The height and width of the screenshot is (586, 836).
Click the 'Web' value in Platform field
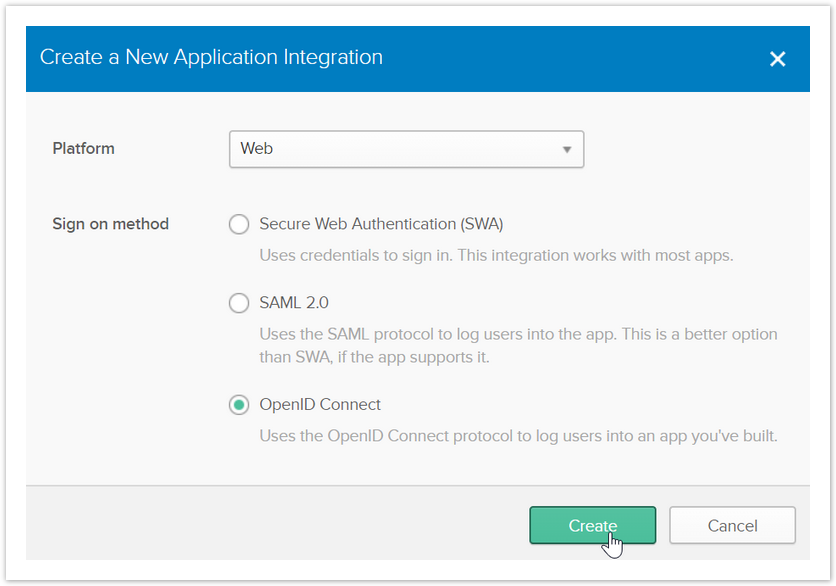pyautogui.click(x=257, y=149)
